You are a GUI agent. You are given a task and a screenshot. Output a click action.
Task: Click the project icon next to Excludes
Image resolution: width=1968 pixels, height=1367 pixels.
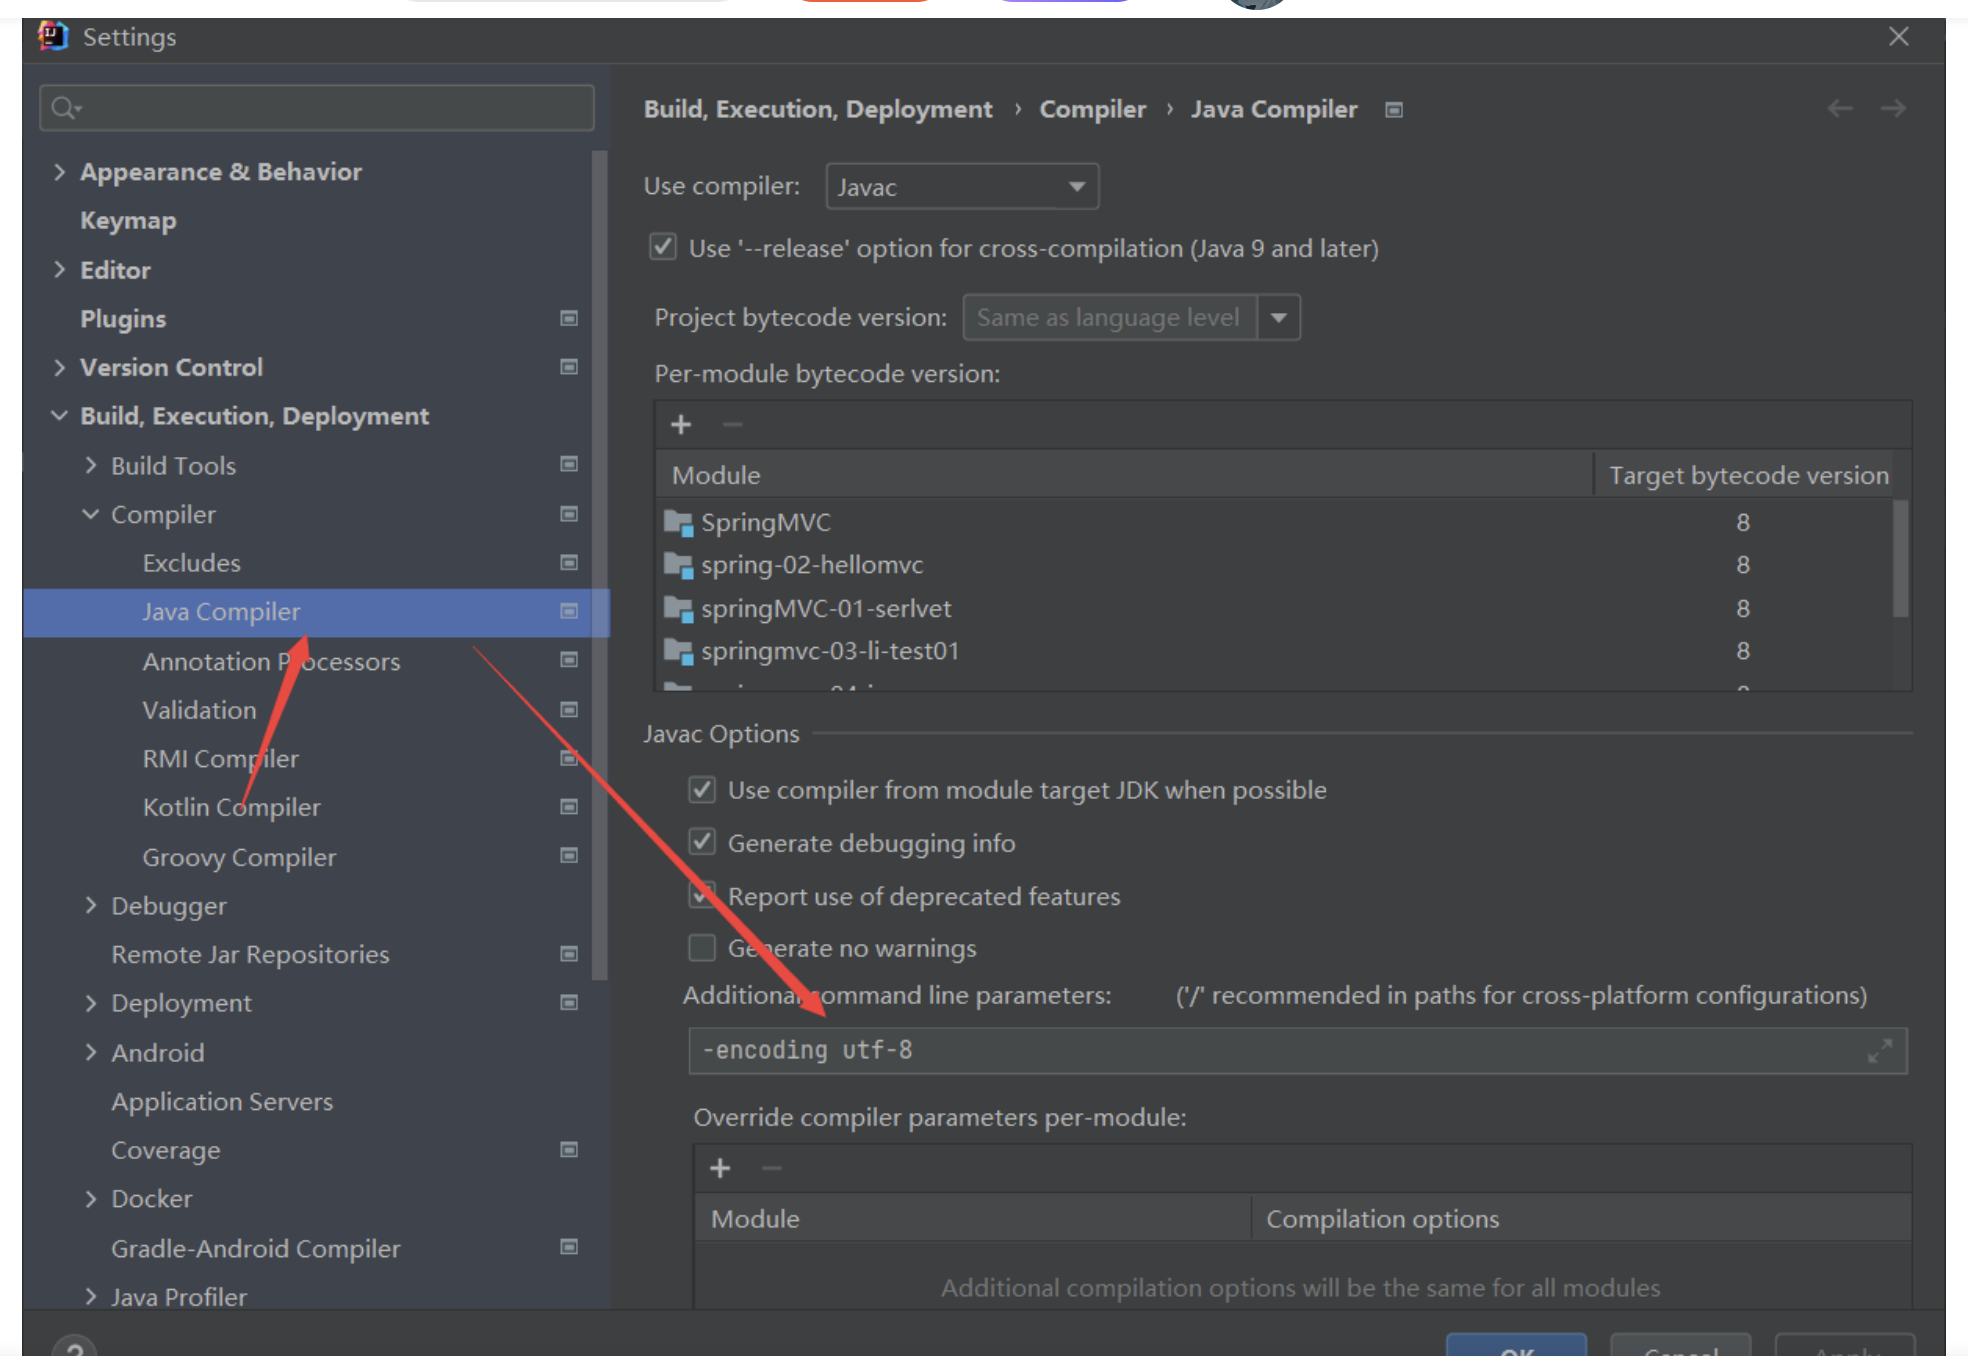point(569,563)
